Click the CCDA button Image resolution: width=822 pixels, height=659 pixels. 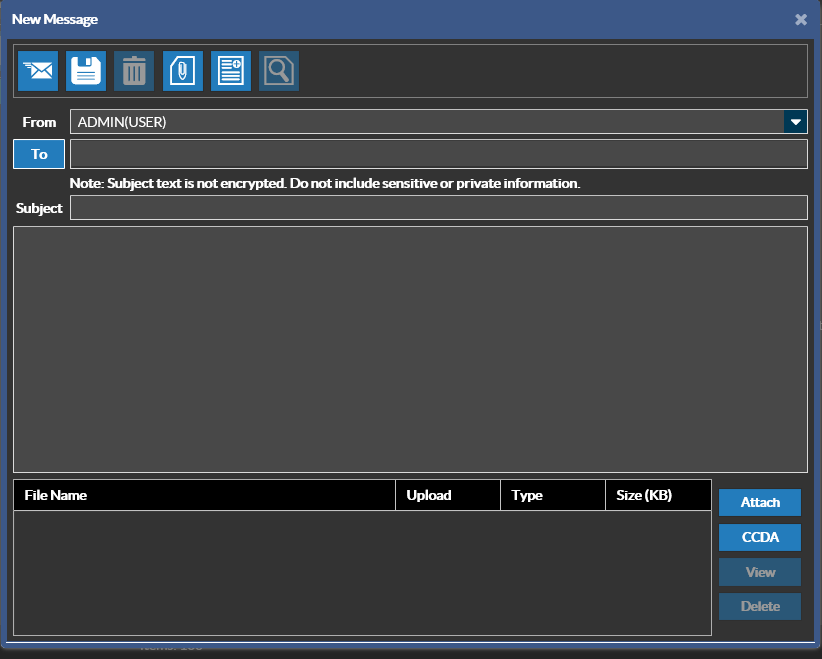760,537
